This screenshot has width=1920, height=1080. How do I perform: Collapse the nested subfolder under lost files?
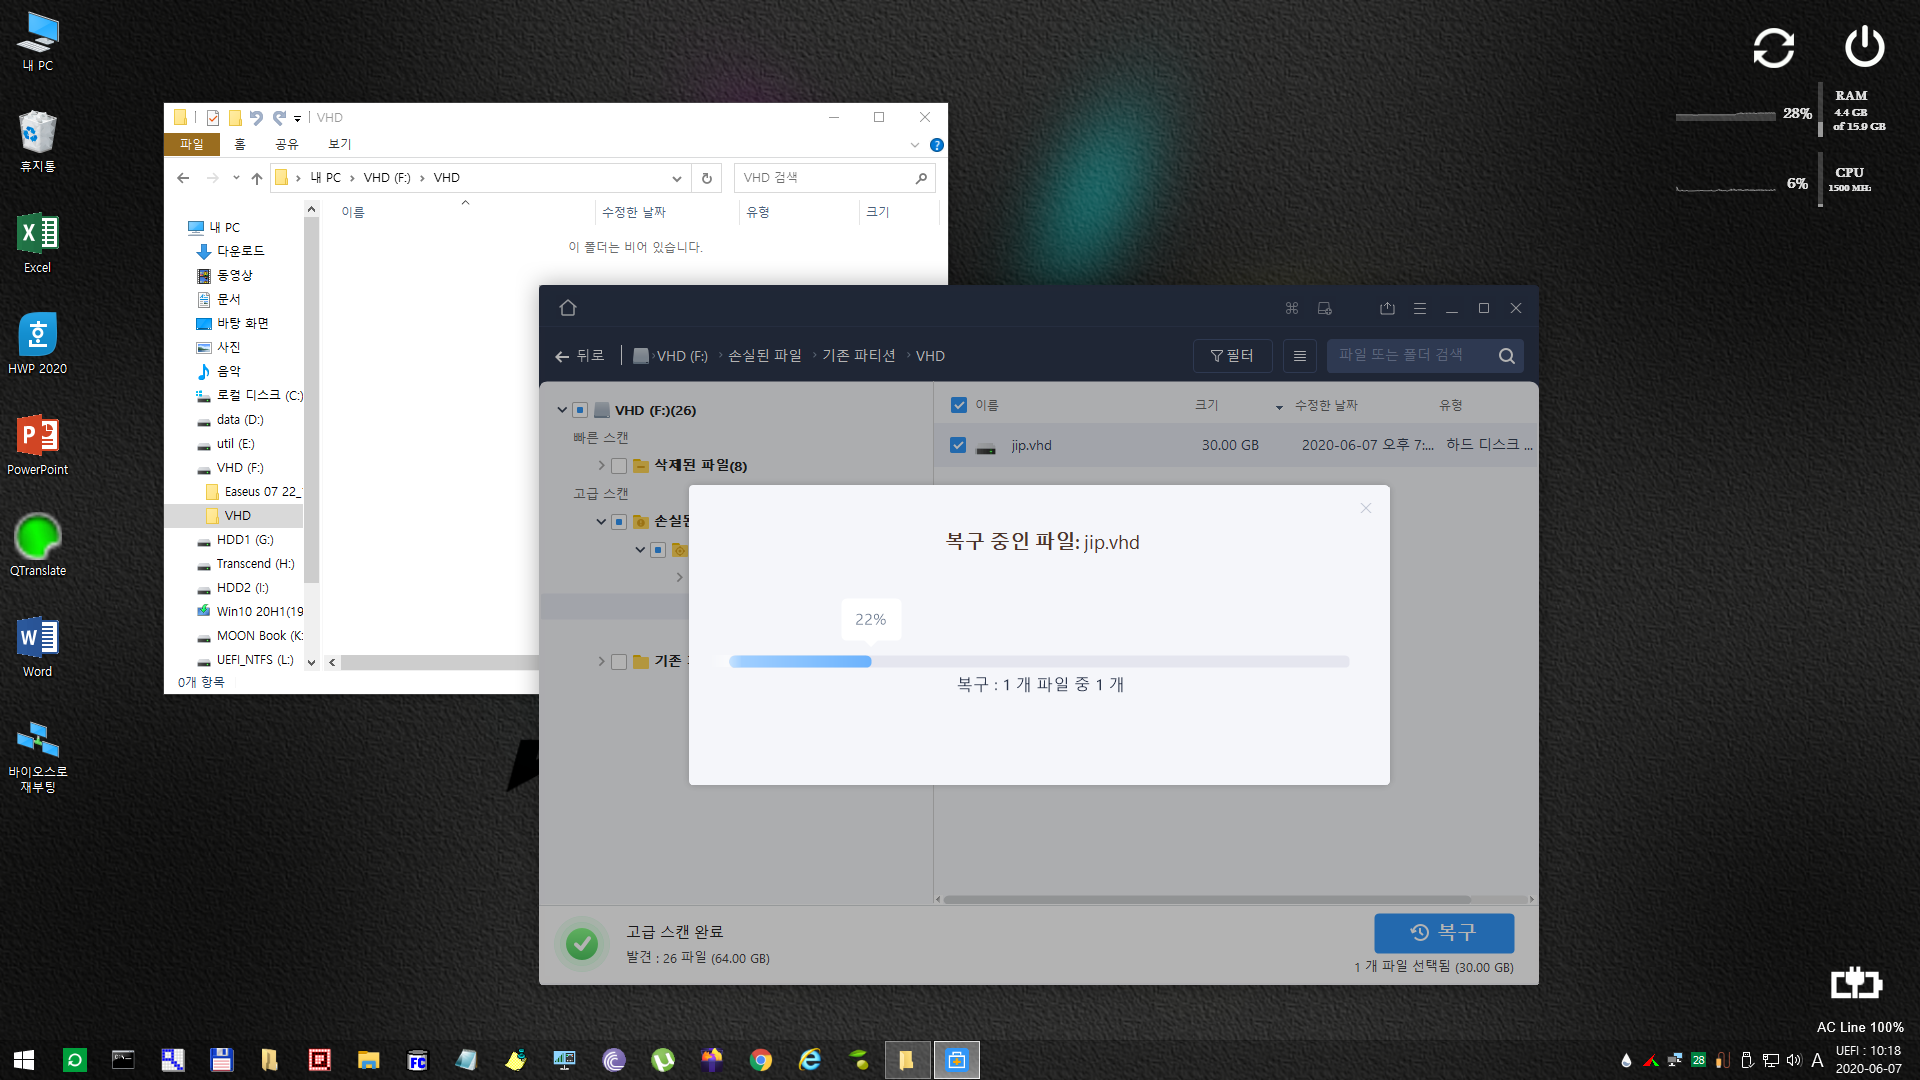point(640,550)
